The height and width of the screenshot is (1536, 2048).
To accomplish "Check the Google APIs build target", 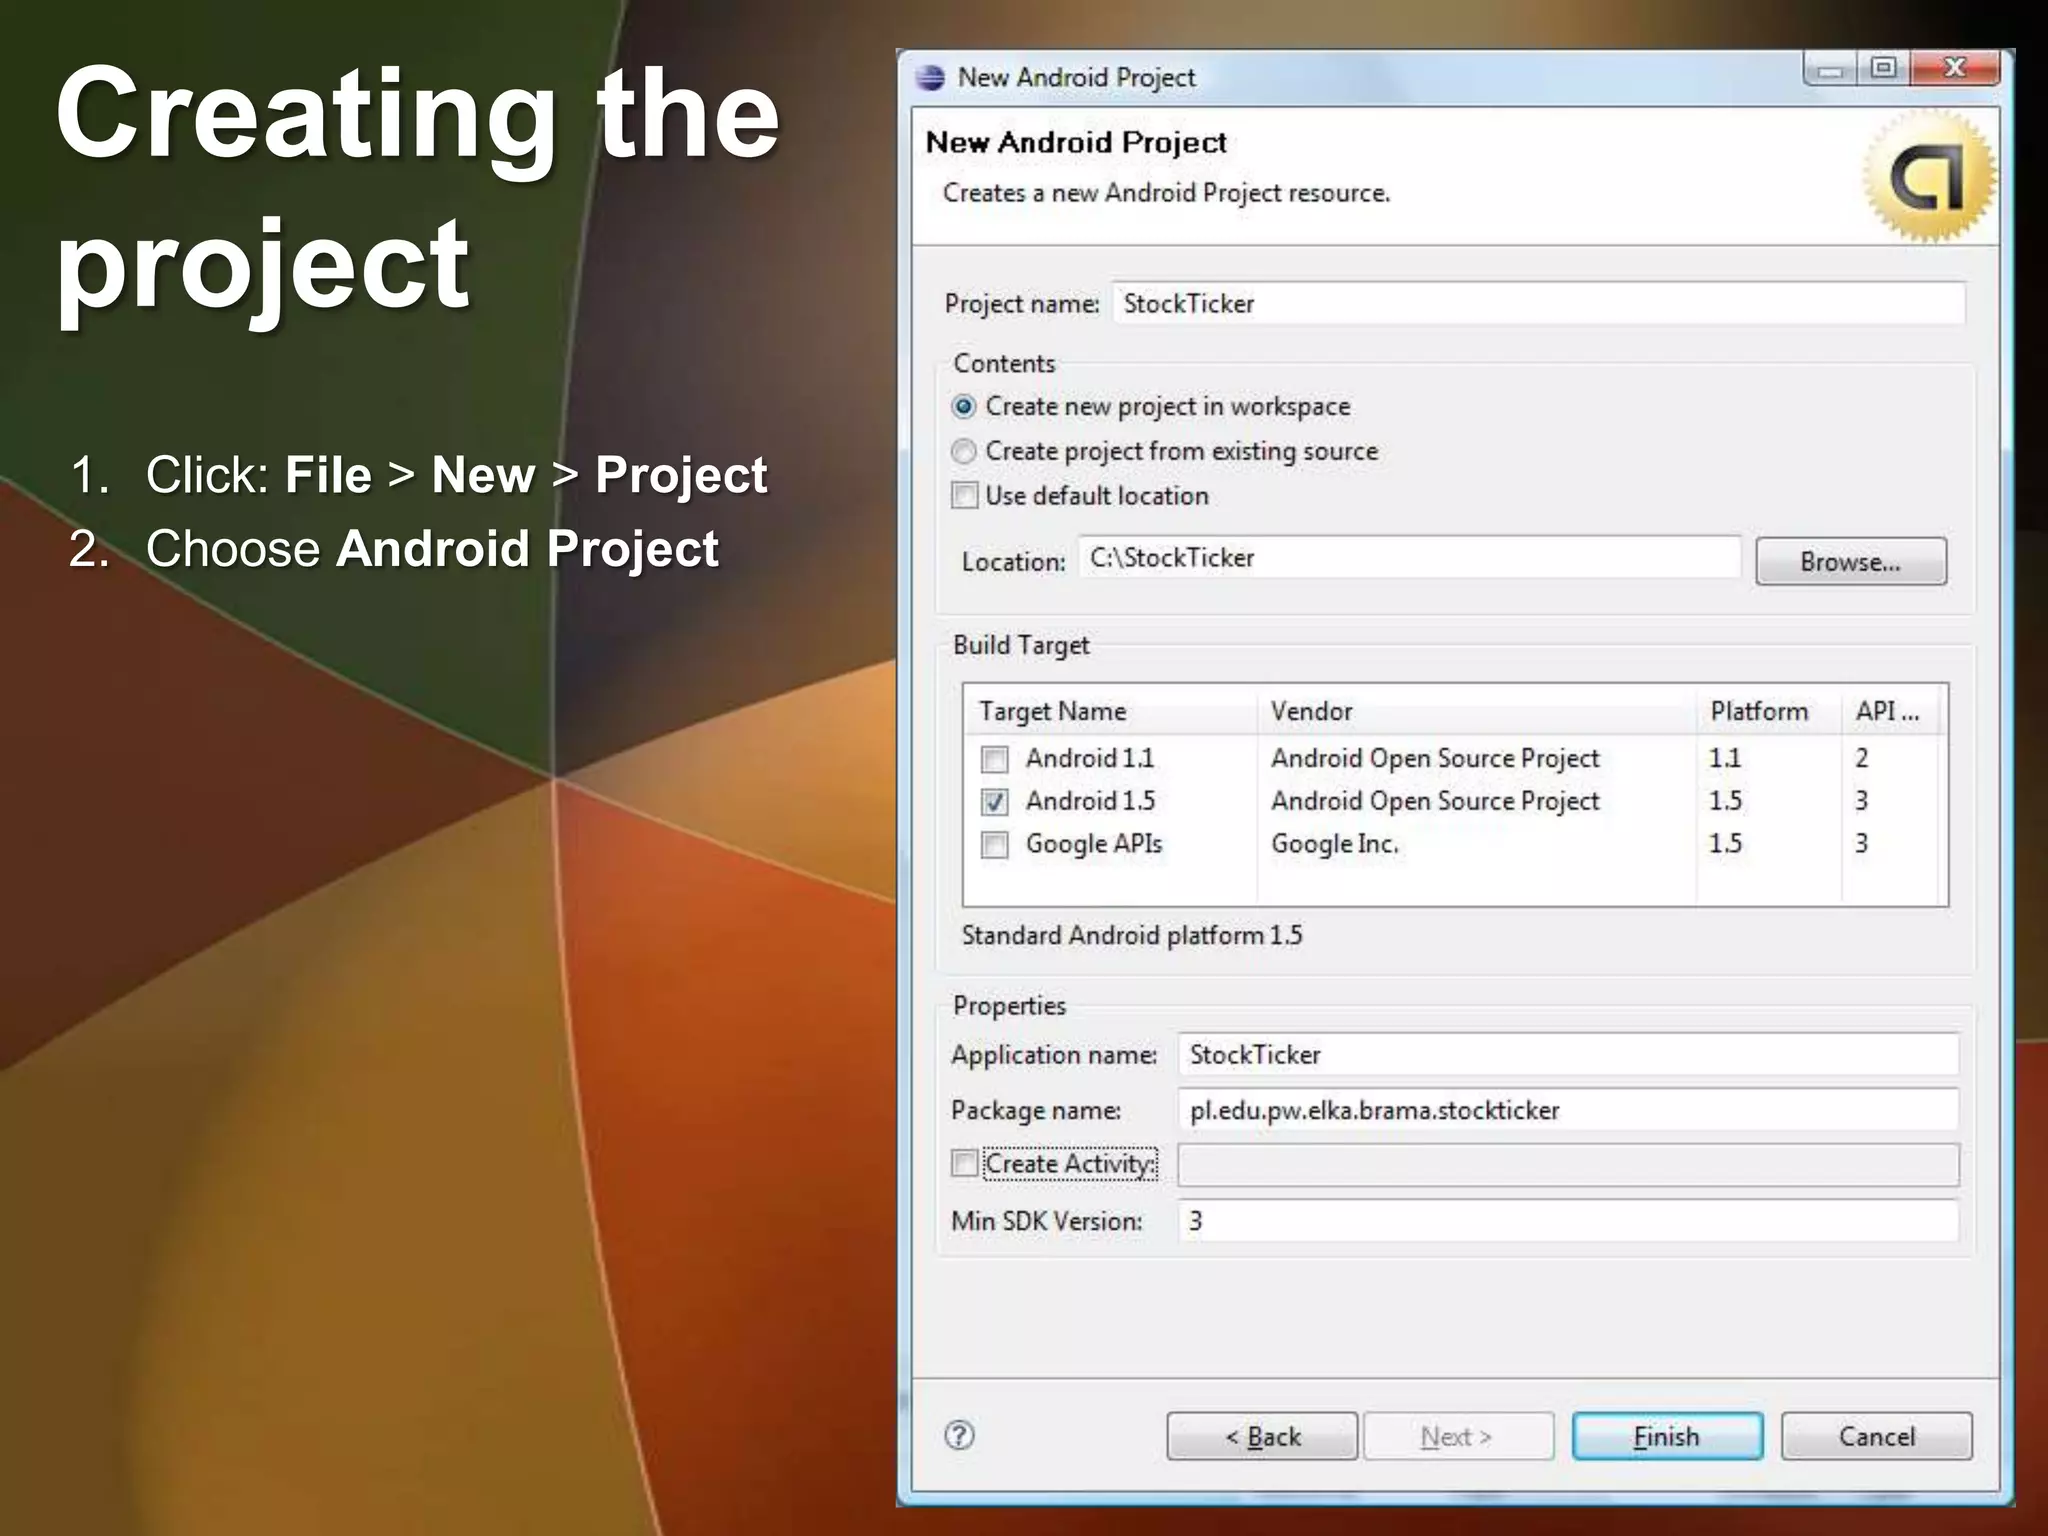I will coord(994,845).
